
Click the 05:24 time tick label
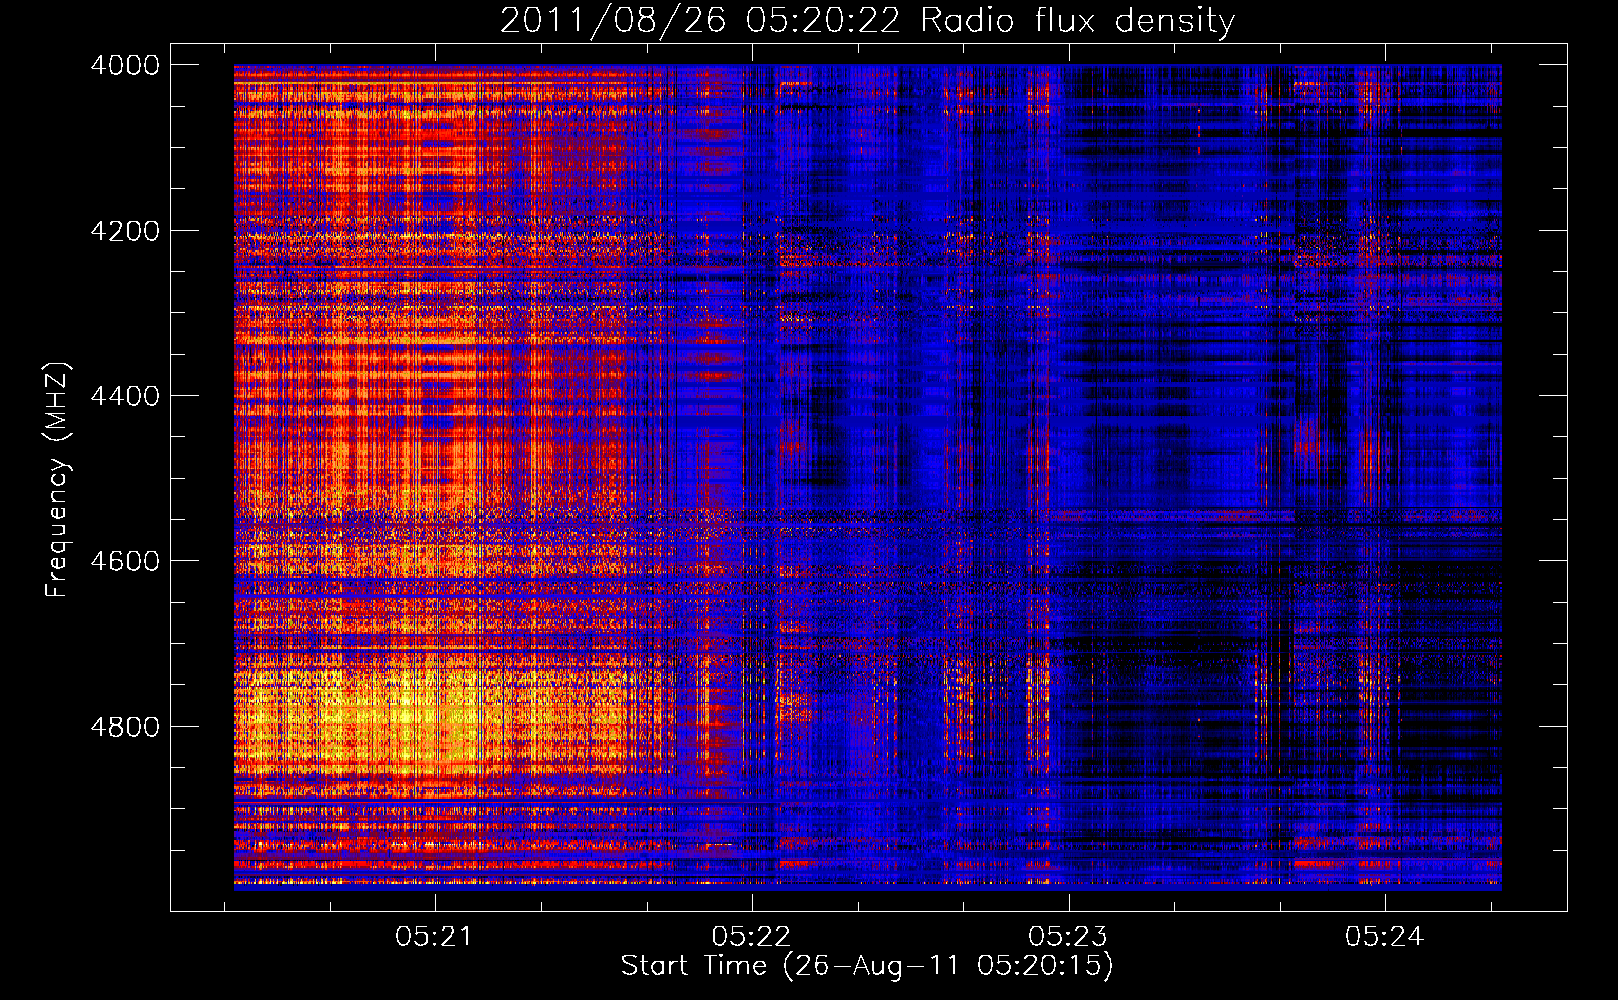pyautogui.click(x=1384, y=937)
